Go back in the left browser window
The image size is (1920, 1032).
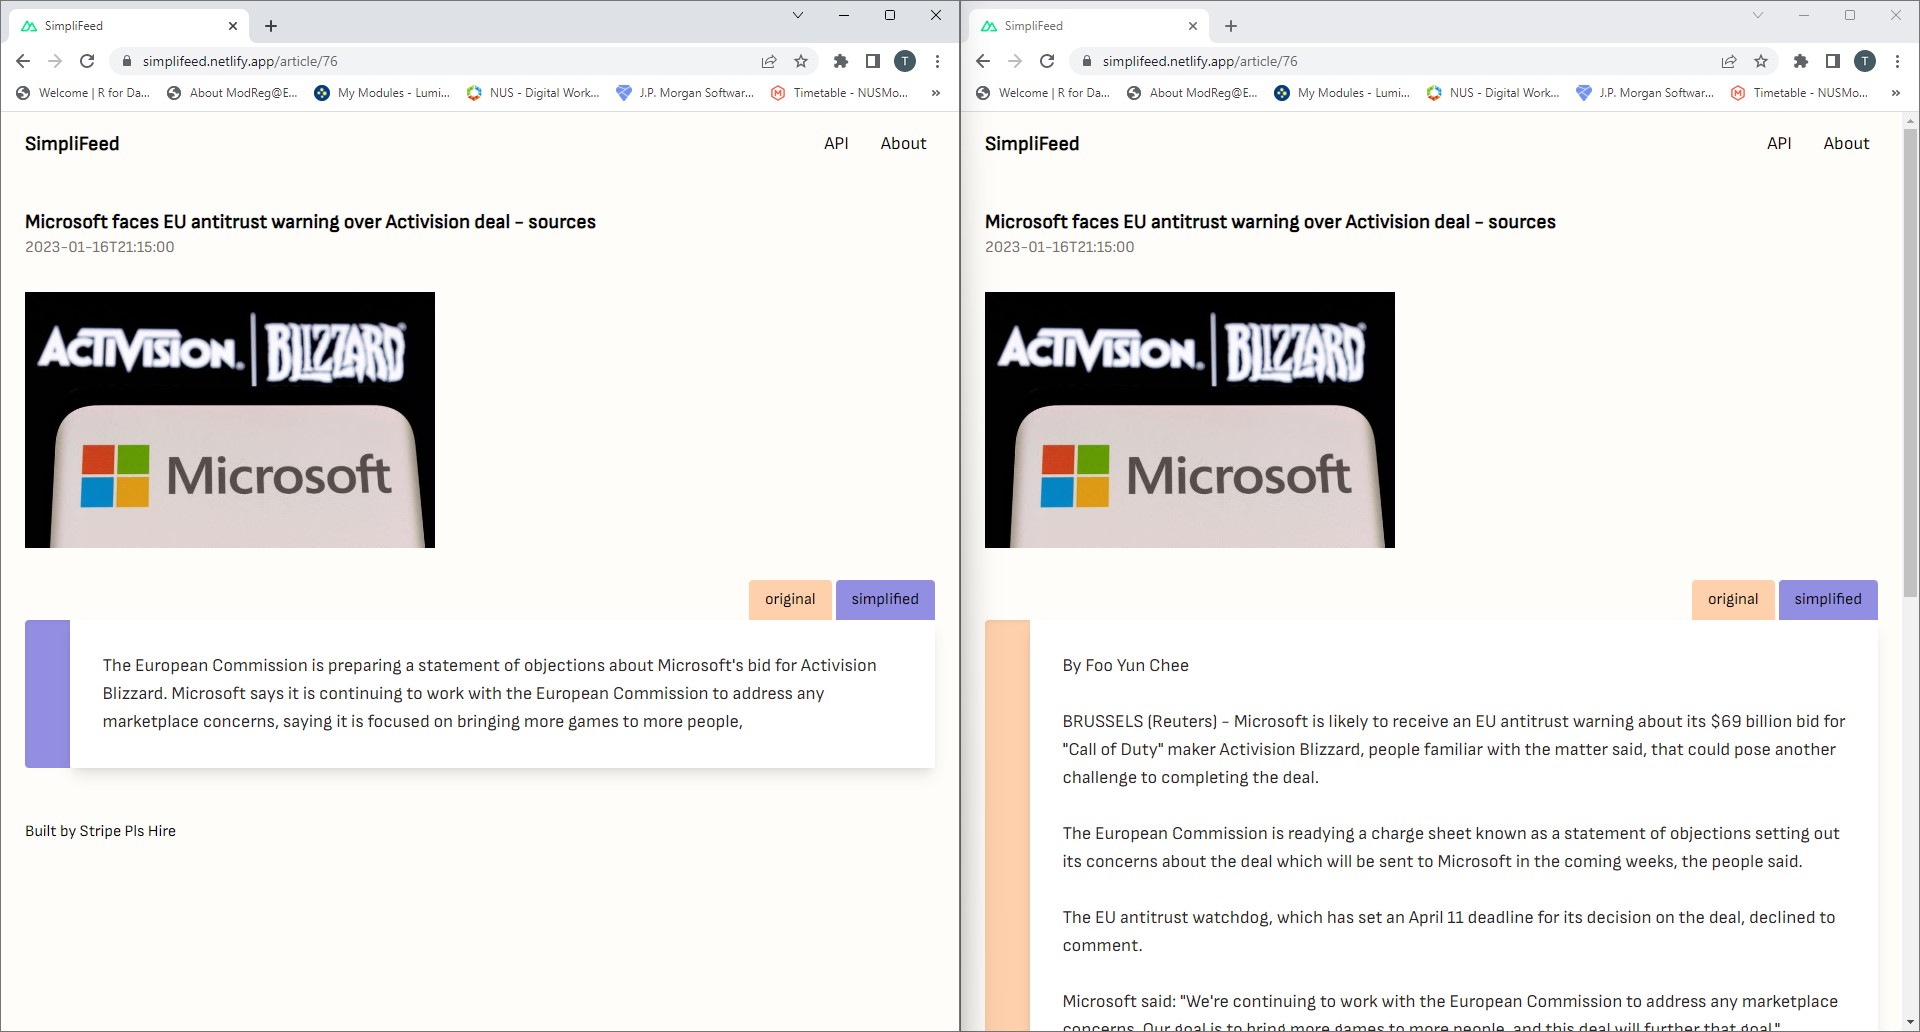click(x=23, y=61)
